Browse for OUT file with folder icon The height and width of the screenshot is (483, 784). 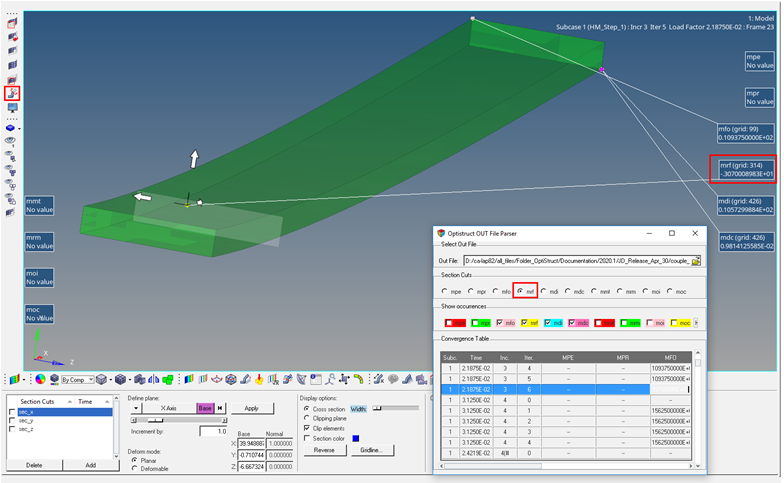pyautogui.click(x=696, y=260)
